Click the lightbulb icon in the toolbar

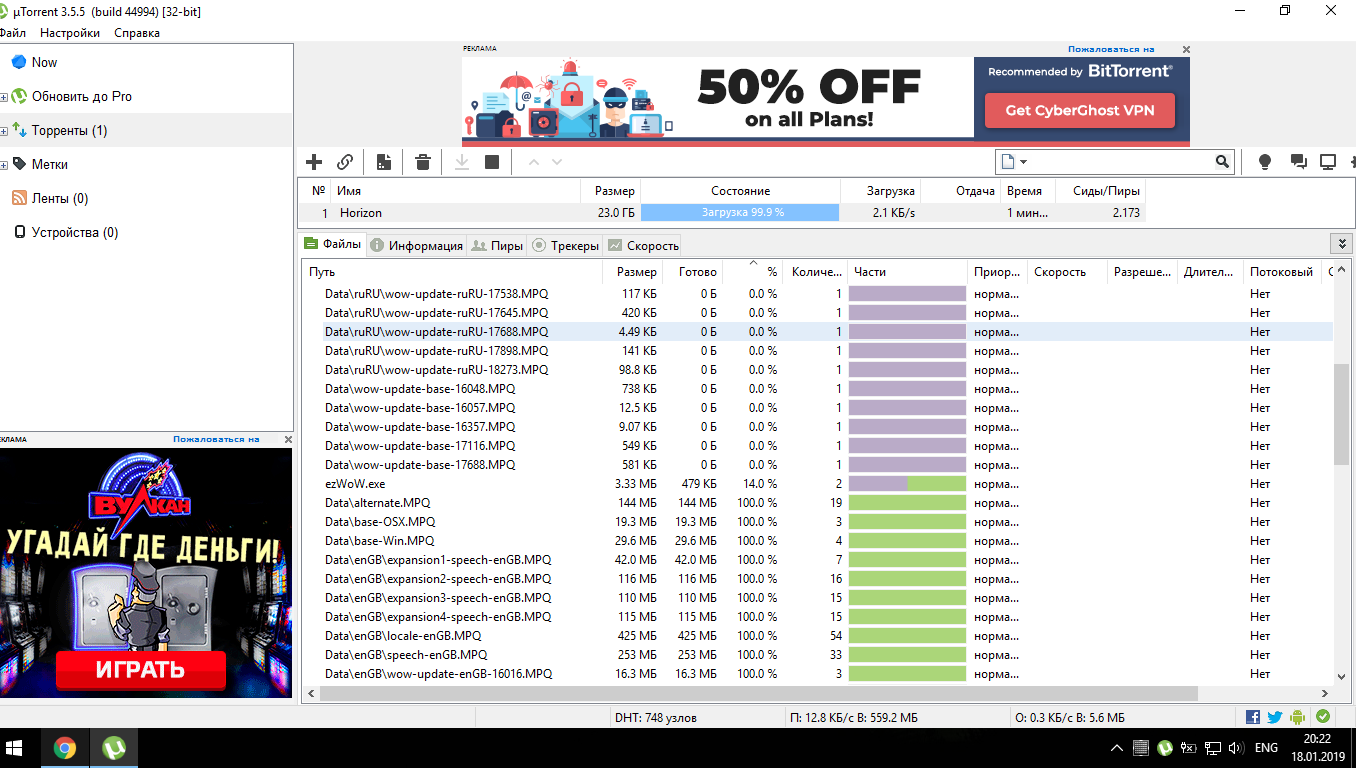point(1264,162)
